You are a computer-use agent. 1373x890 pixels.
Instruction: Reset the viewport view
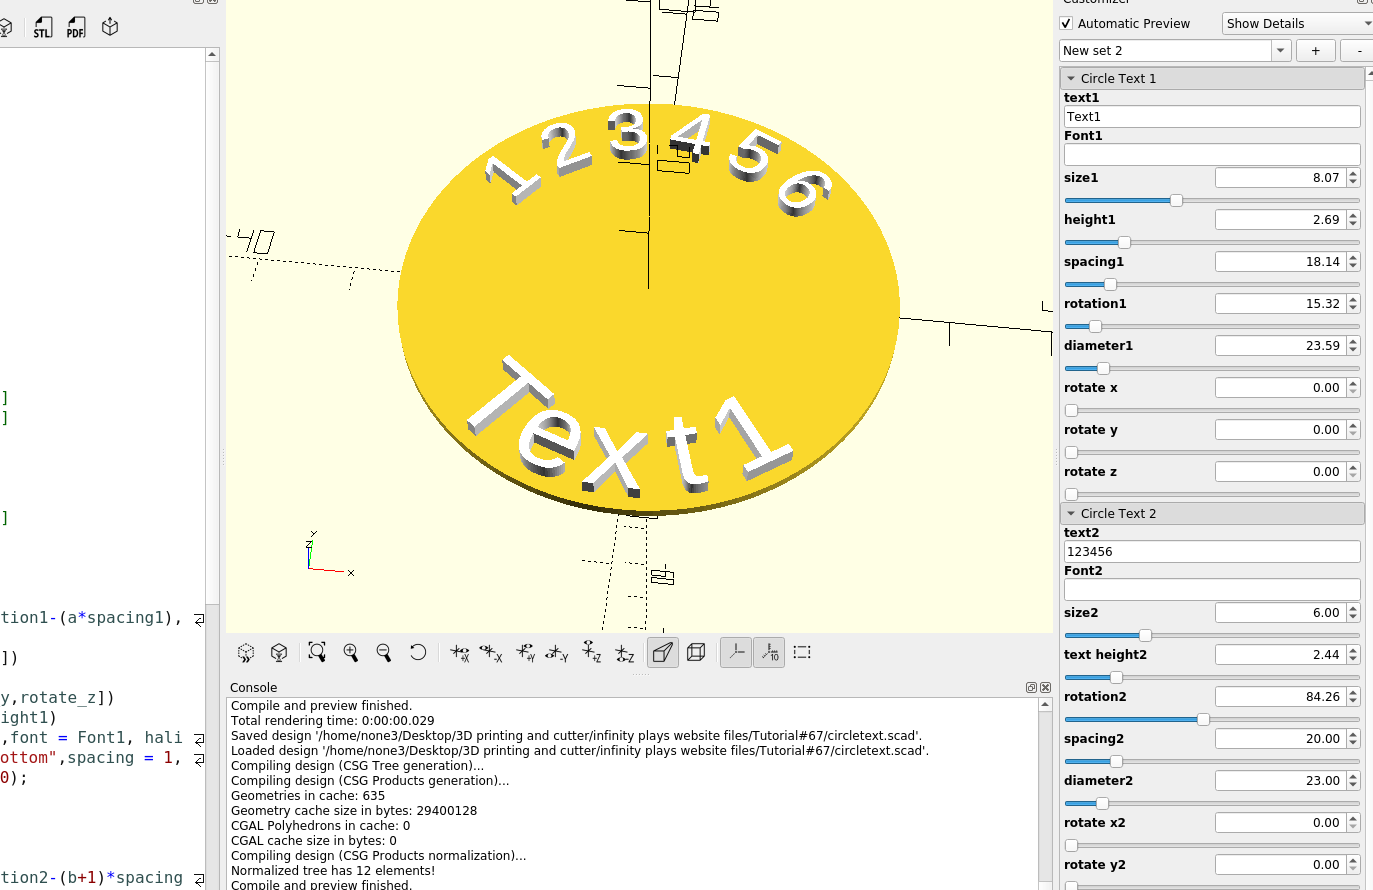tap(418, 652)
